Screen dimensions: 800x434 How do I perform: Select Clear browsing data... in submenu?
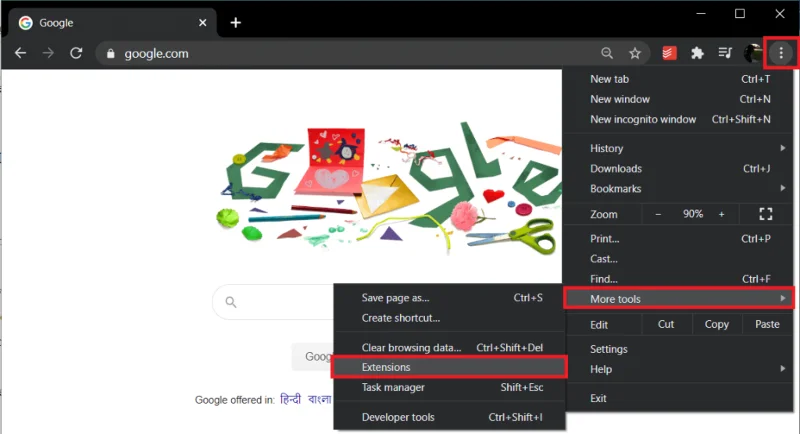point(449,348)
